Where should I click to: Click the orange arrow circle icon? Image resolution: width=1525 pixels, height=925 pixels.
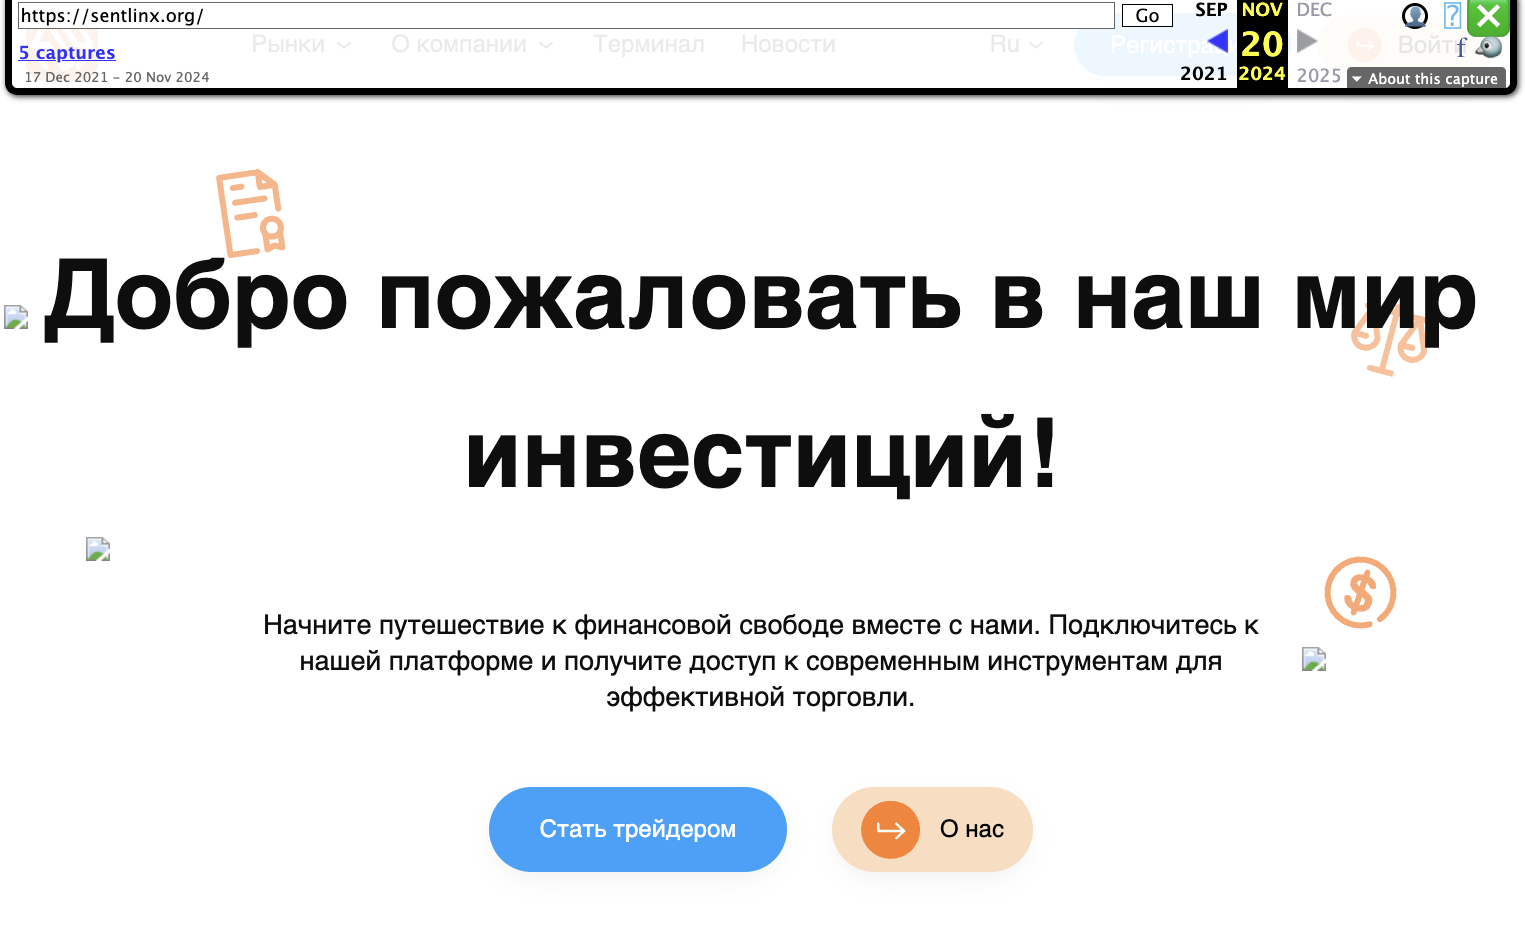pos(890,829)
